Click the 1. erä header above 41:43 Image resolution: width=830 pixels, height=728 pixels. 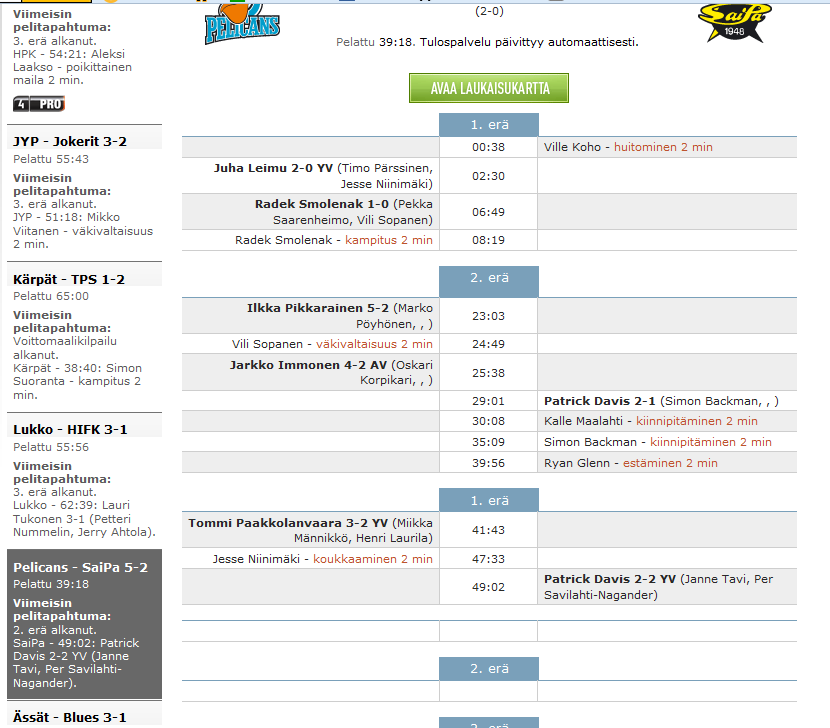[x=489, y=500]
